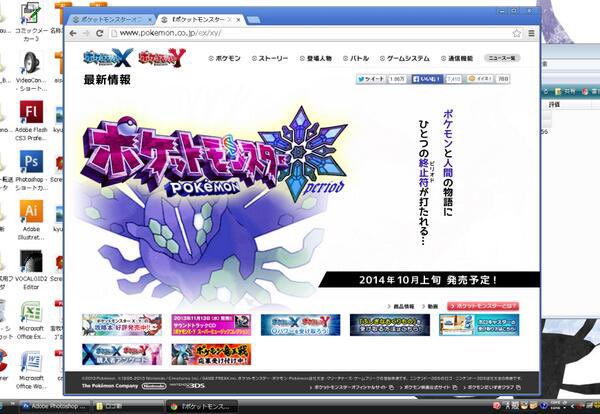Open a new tab with the new-tab button
600x414 pixels.
pyautogui.click(x=253, y=20)
